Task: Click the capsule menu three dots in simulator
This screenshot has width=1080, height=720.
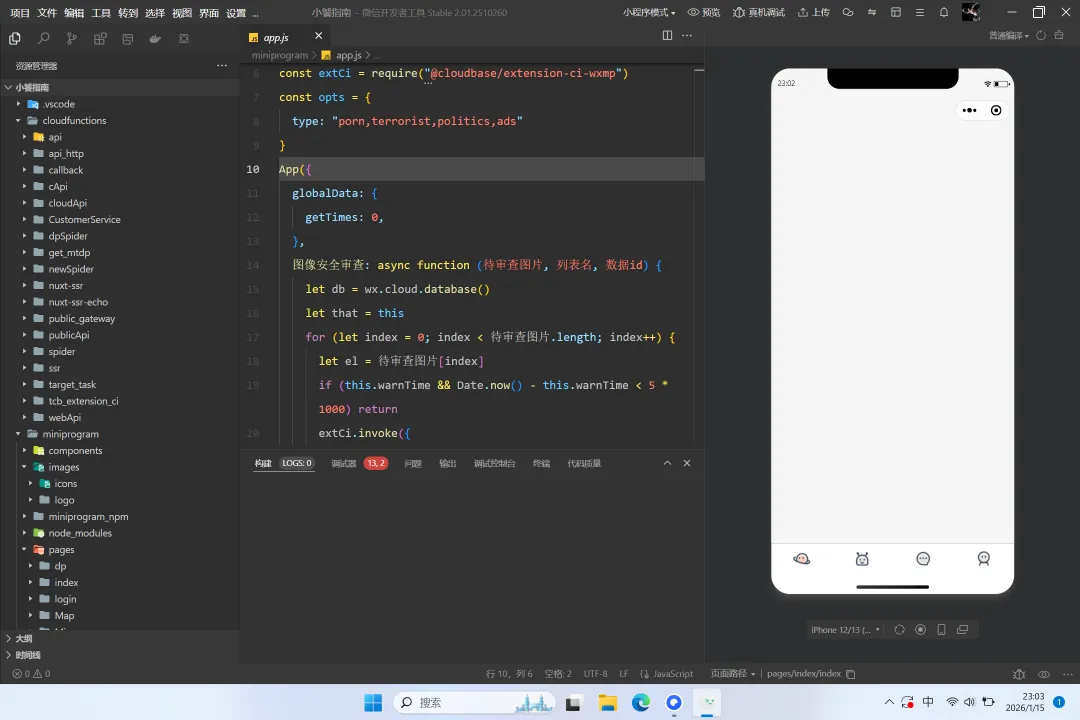Action: 969,110
